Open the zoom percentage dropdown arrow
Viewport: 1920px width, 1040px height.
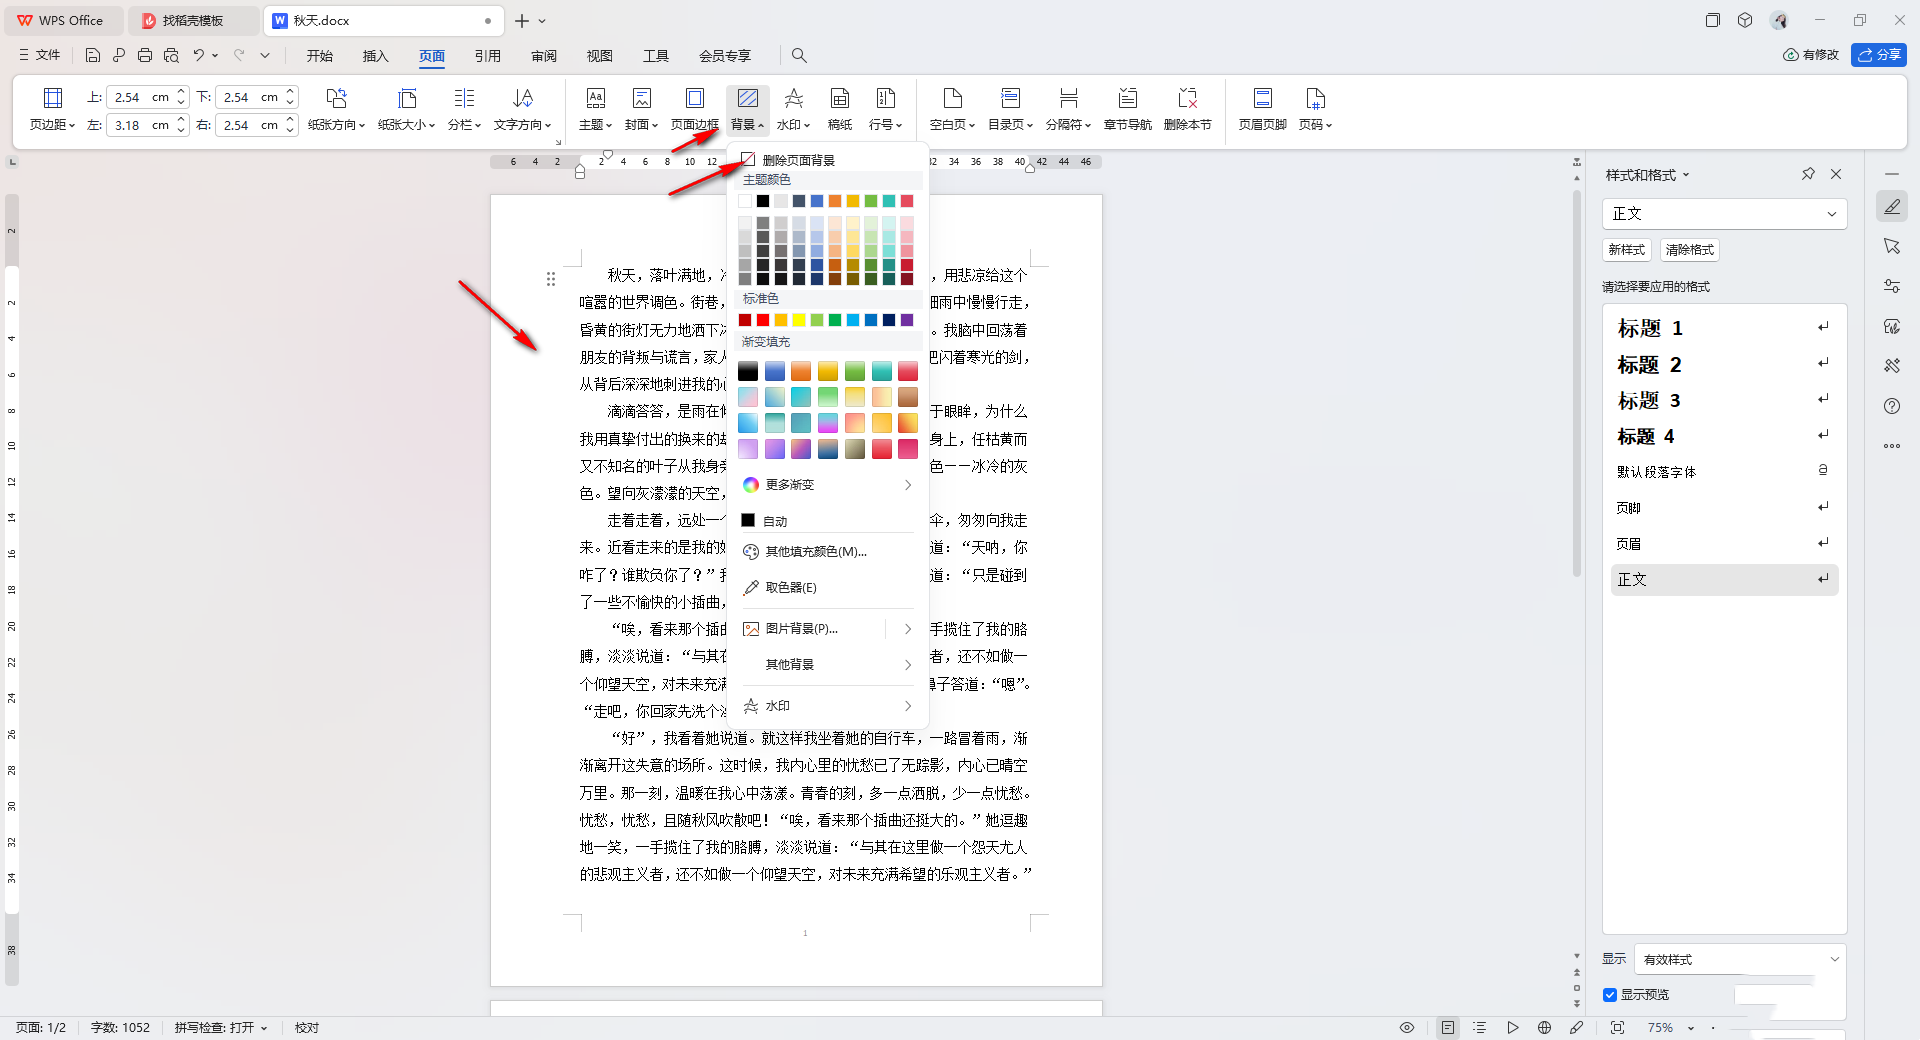pyautogui.click(x=1691, y=1027)
